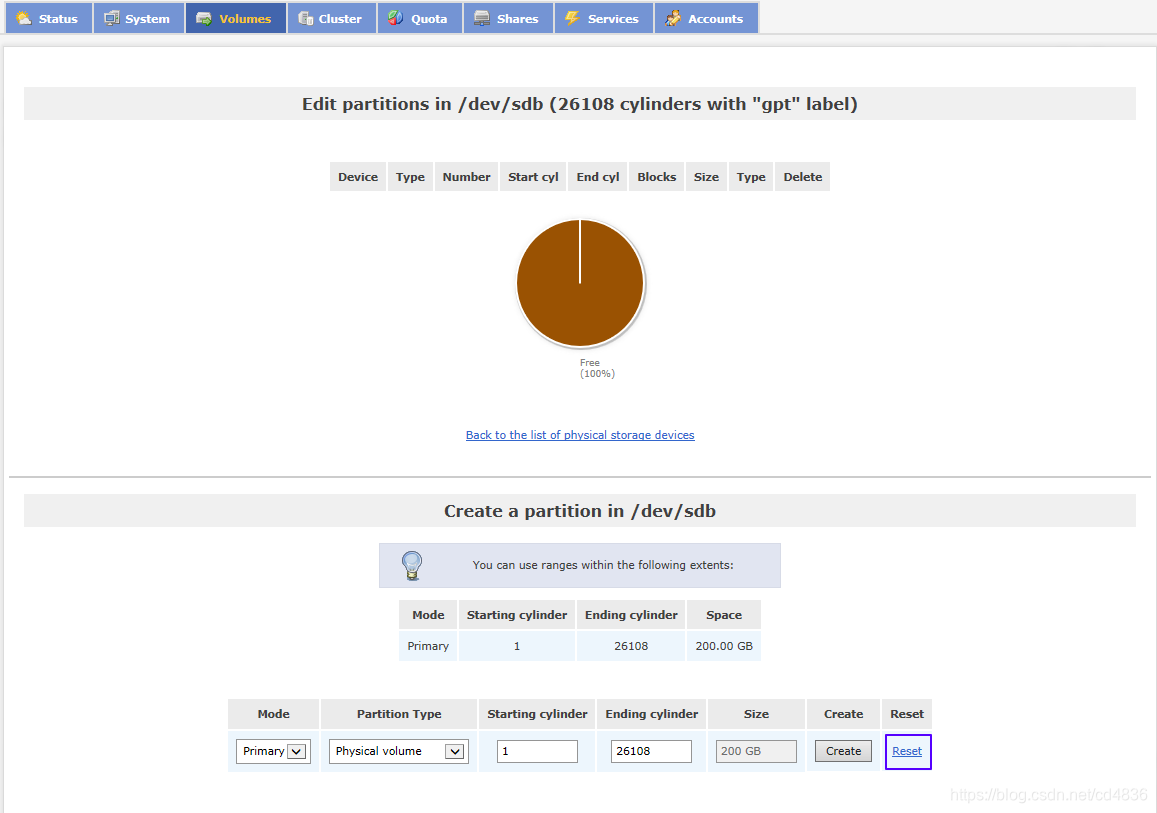Click the System tab monitor icon

point(111,18)
